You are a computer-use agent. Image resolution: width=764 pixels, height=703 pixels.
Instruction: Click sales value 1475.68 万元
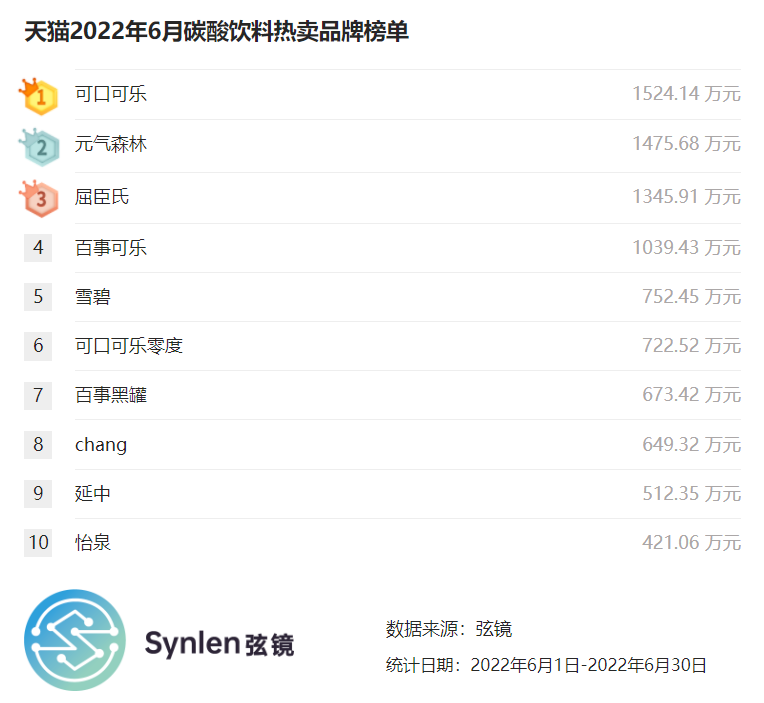pyautogui.click(x=687, y=144)
